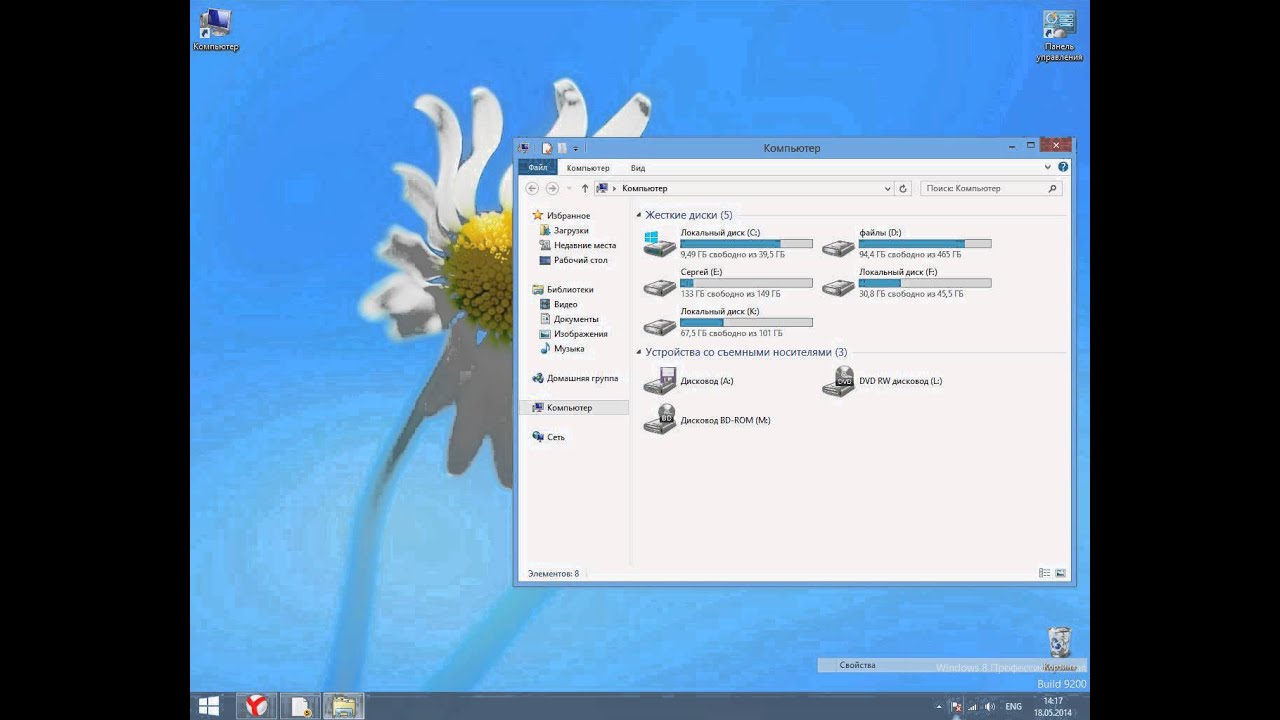
Task: Show hidden tray icons arrow
Action: (939, 706)
